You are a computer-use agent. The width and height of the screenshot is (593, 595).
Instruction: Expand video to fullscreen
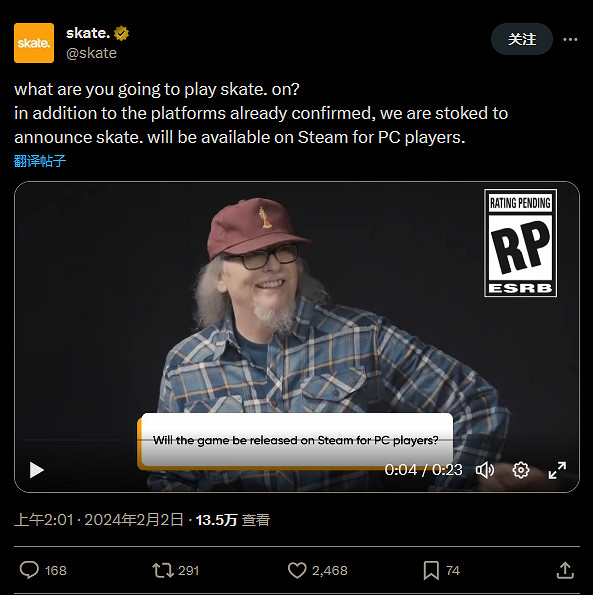point(557,470)
